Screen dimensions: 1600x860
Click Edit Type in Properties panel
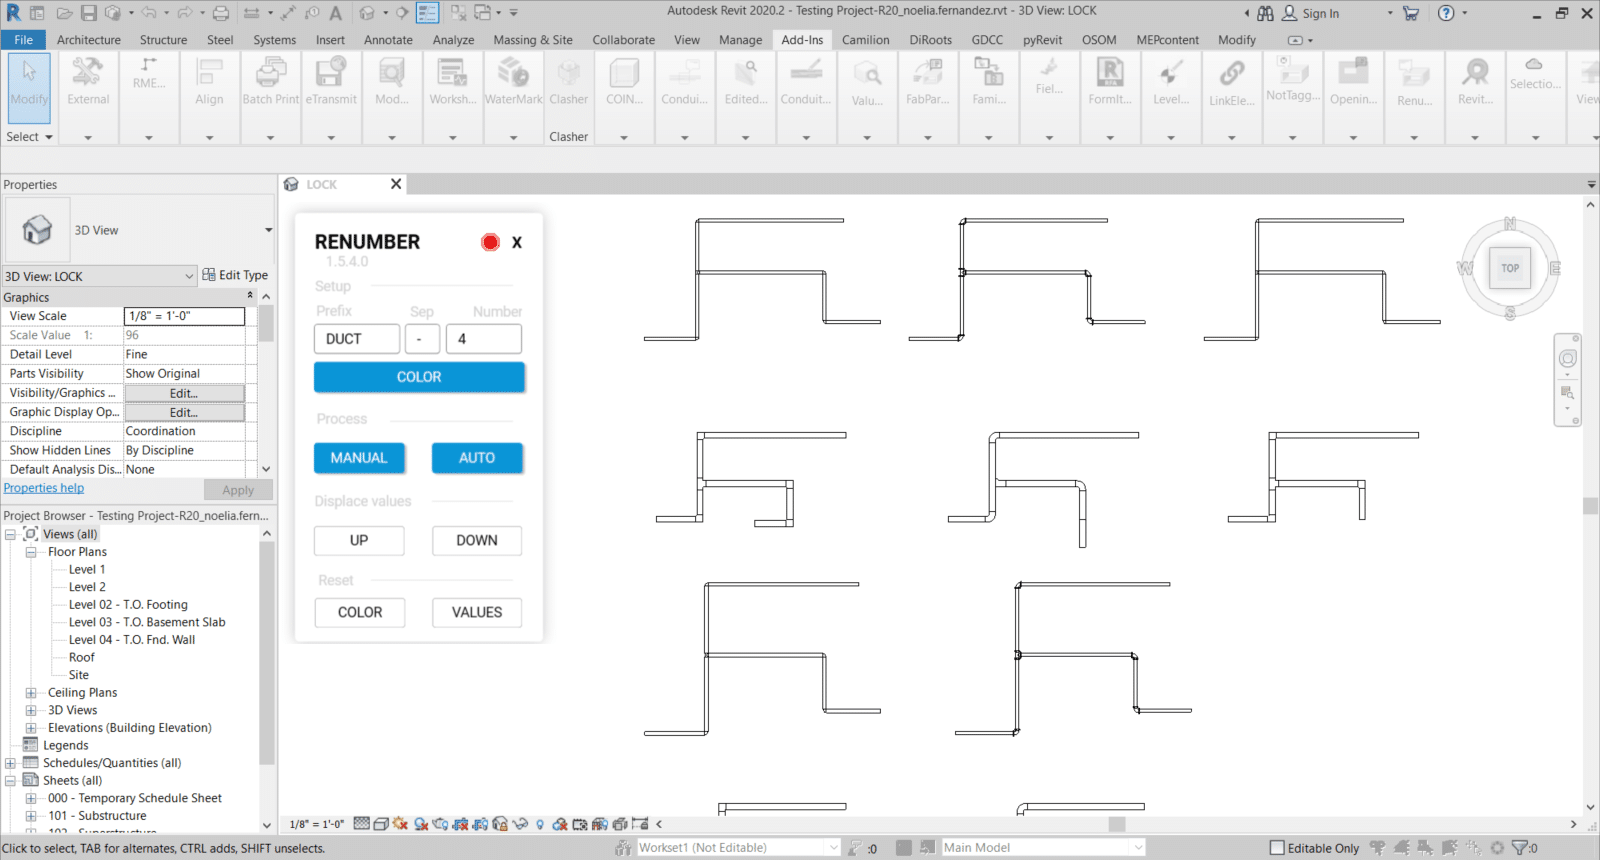[235, 275]
